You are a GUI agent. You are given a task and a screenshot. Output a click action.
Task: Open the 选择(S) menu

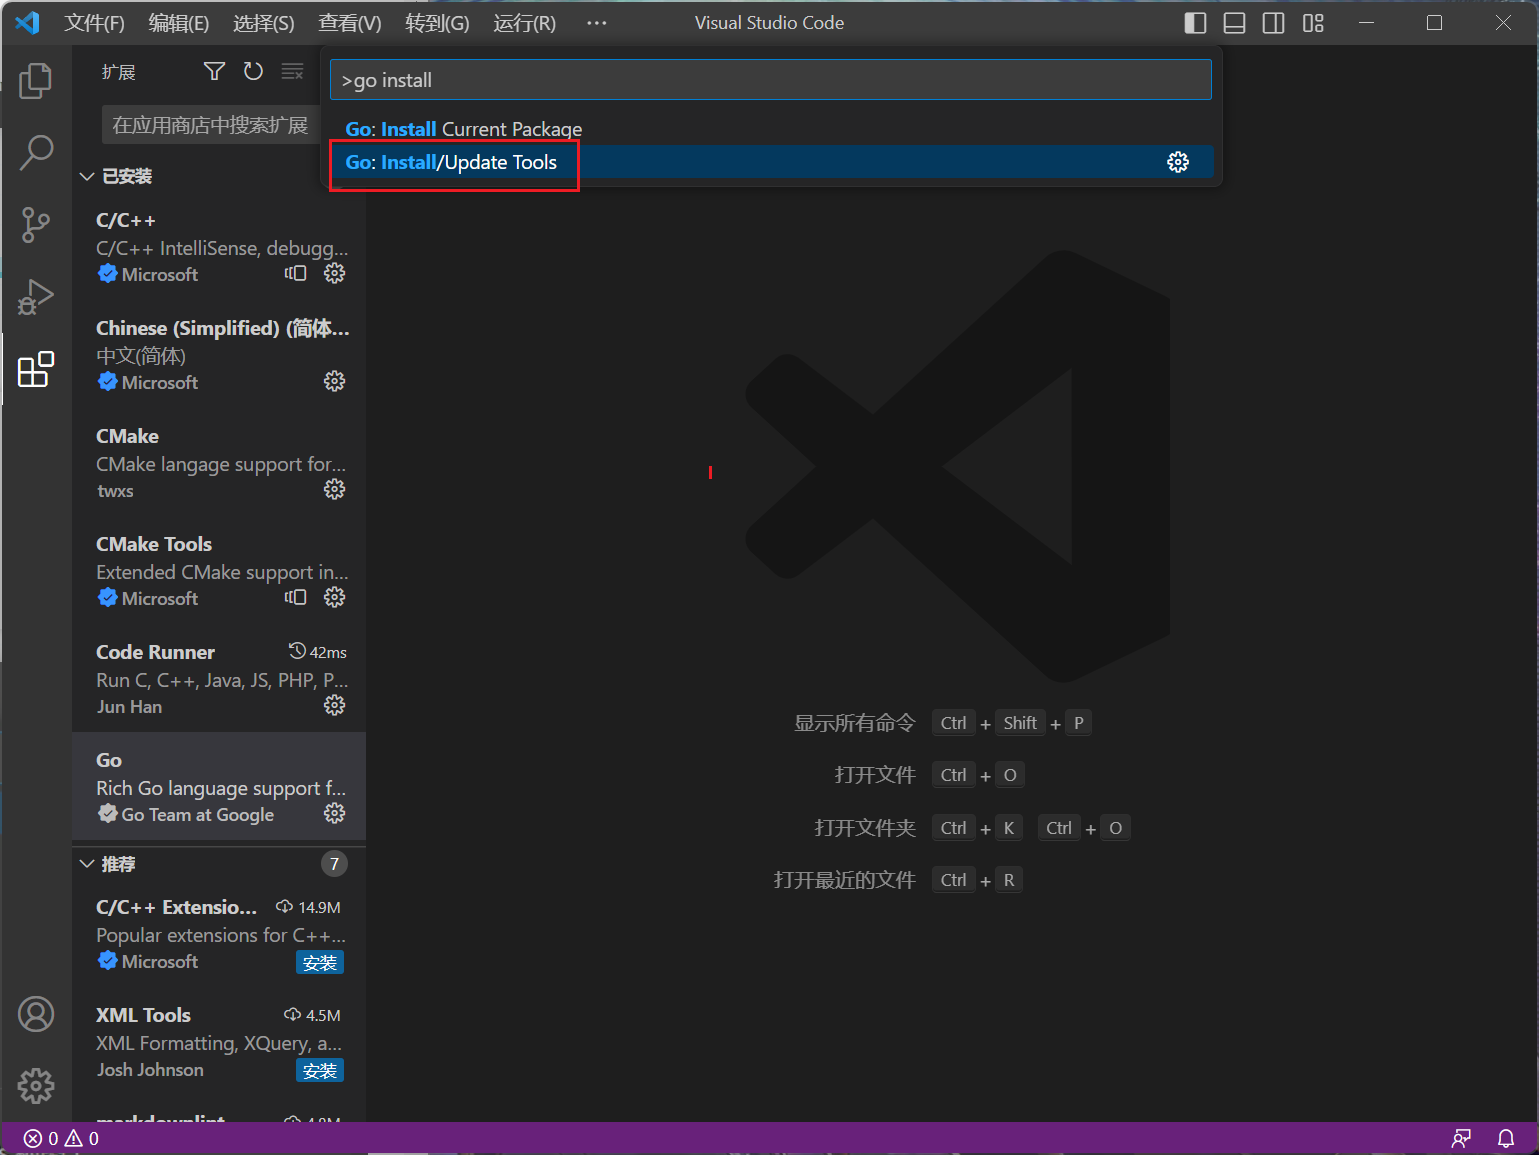click(x=264, y=23)
